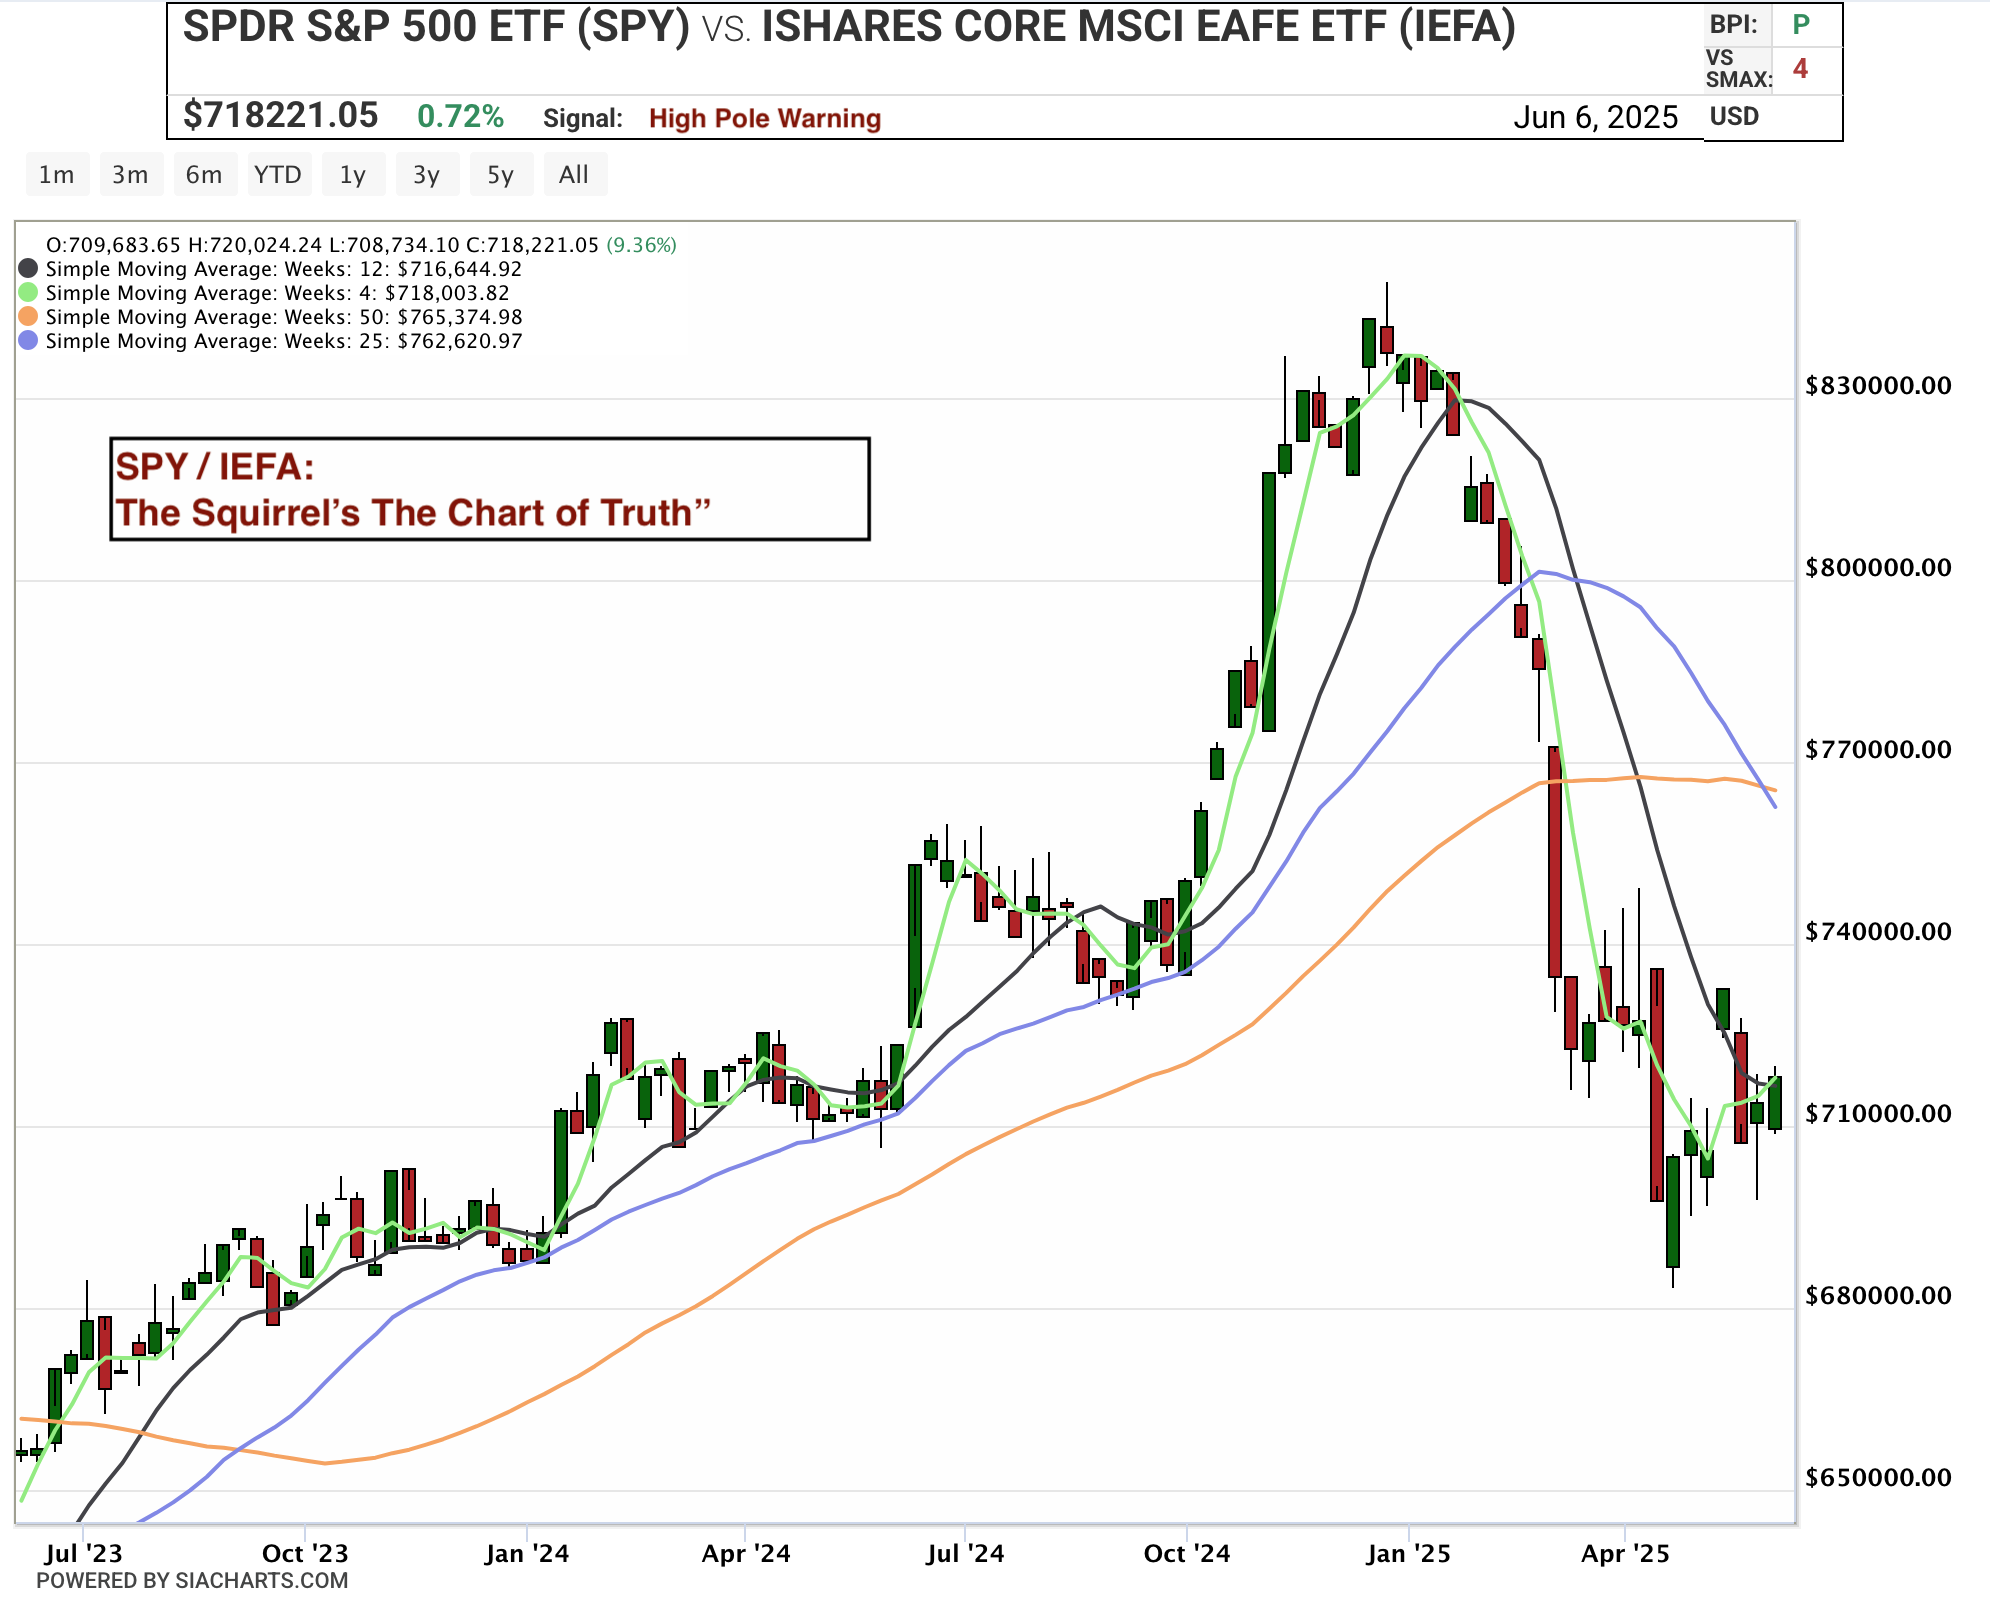Open the POWERED BY SIACHARTS.COM link

pyautogui.click(x=192, y=1581)
